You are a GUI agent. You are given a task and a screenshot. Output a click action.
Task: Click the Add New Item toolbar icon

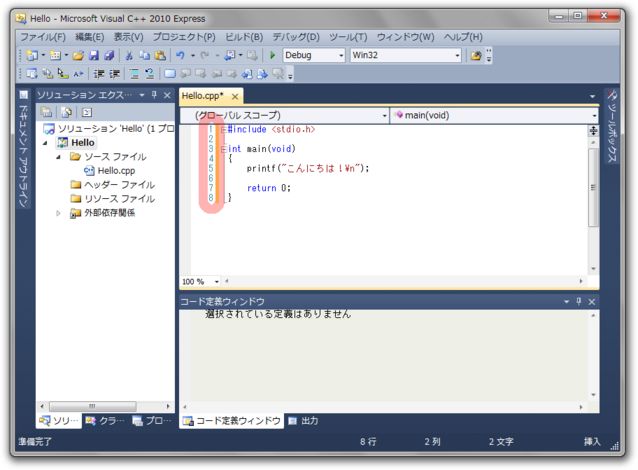55,55
